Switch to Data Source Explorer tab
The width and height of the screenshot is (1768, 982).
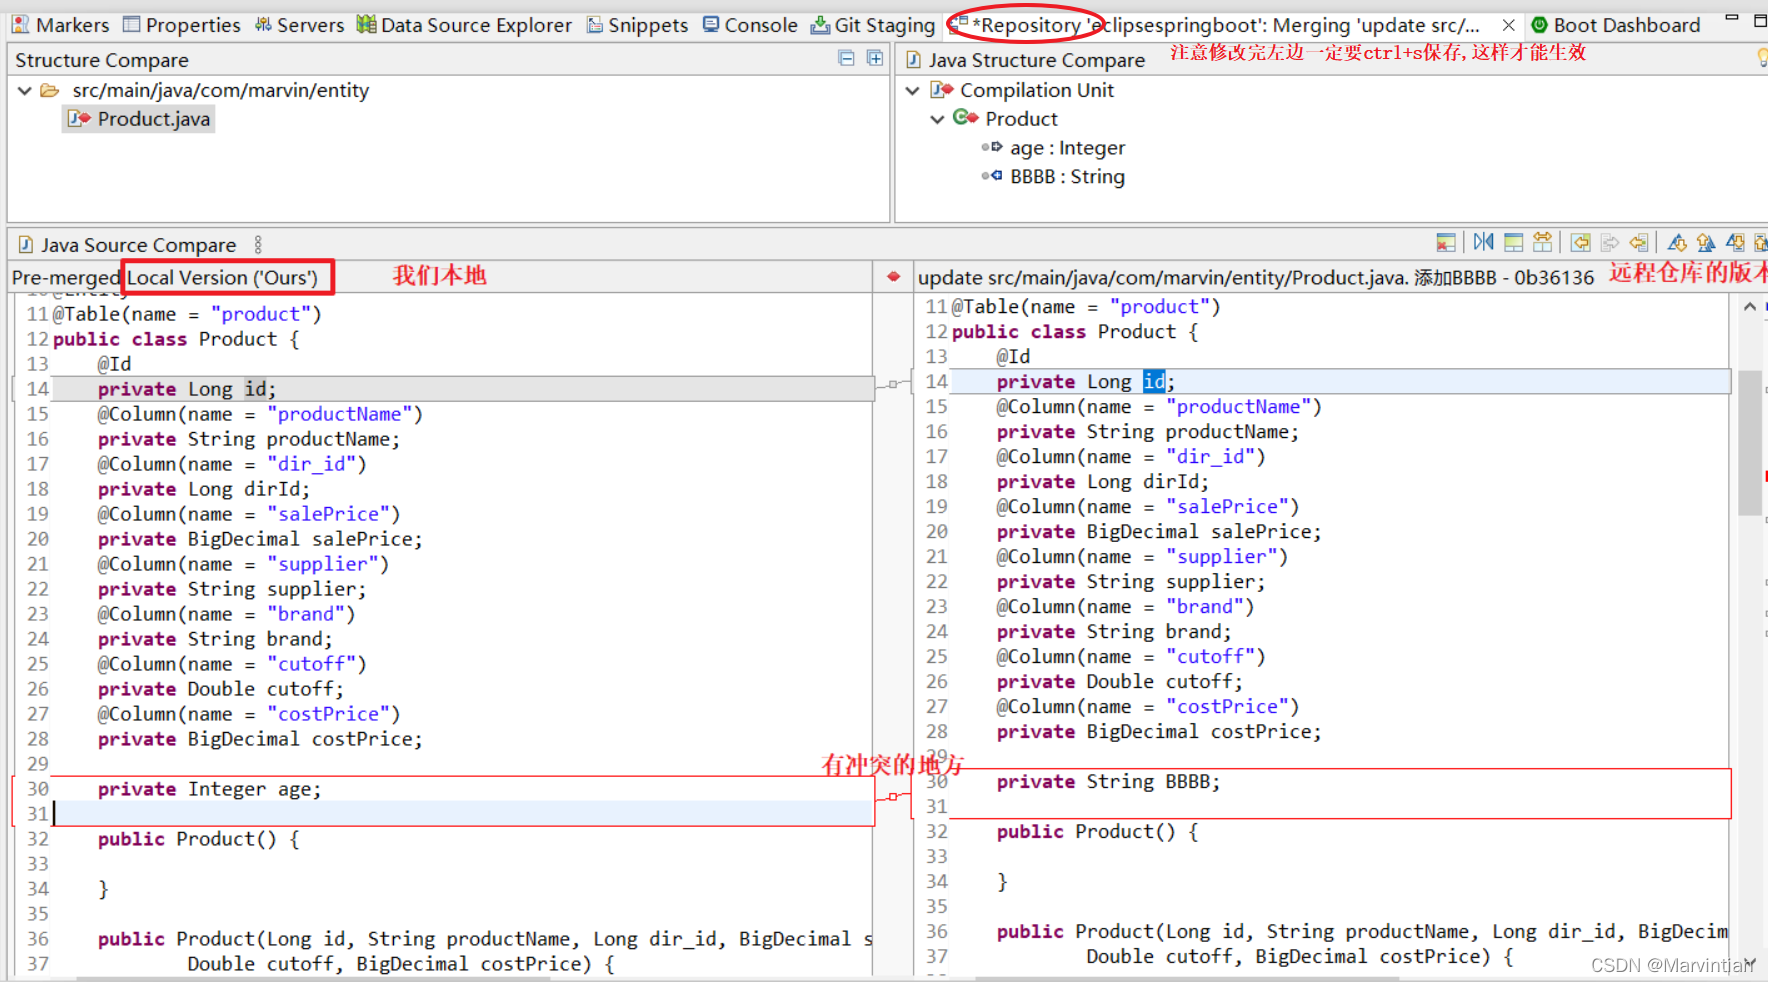(465, 25)
